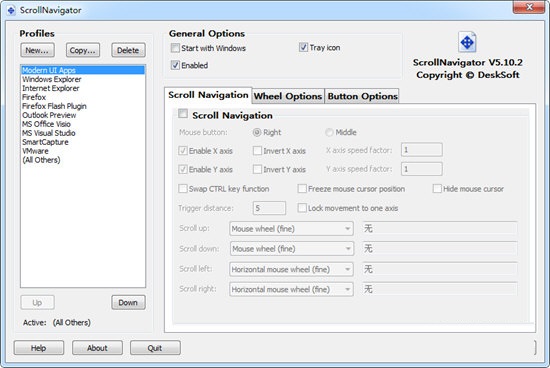Close the ScrollNavigator window
This screenshot has height=368, width=550.
(x=529, y=7)
